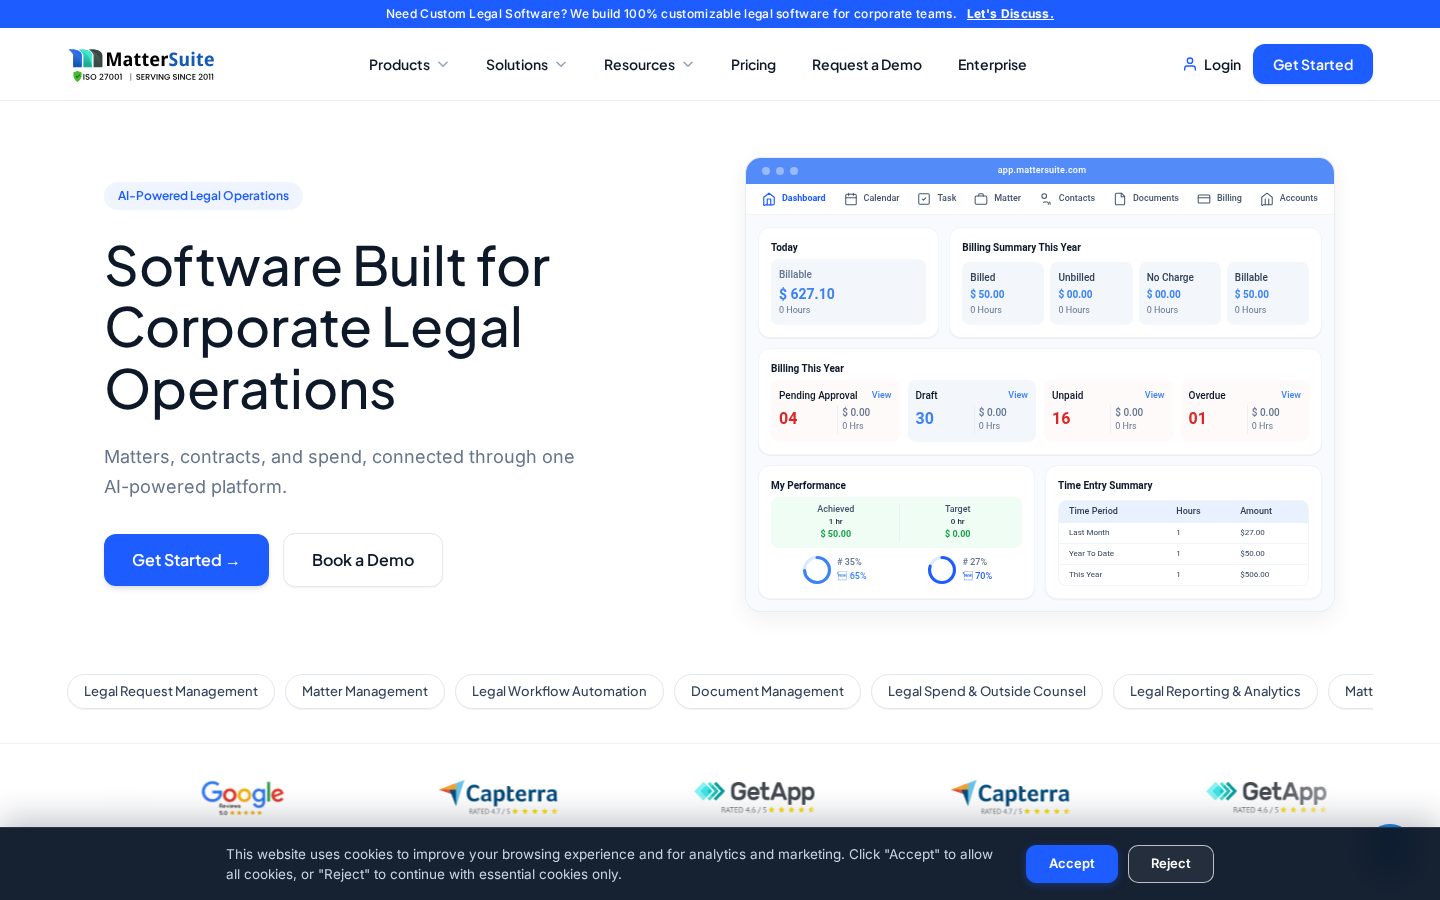Viewport: 1440px width, 900px height.
Task: Click the header Get Started button
Action: tap(1313, 64)
